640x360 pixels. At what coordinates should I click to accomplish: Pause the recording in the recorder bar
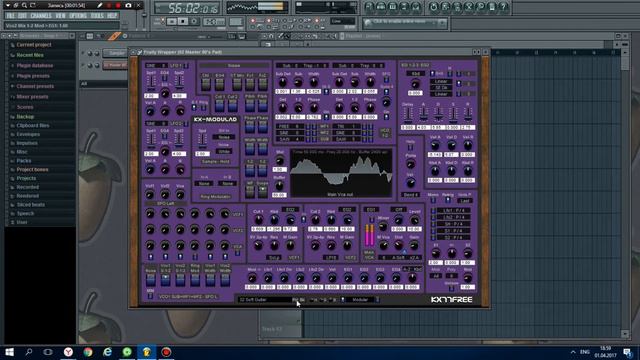click(109, 6)
